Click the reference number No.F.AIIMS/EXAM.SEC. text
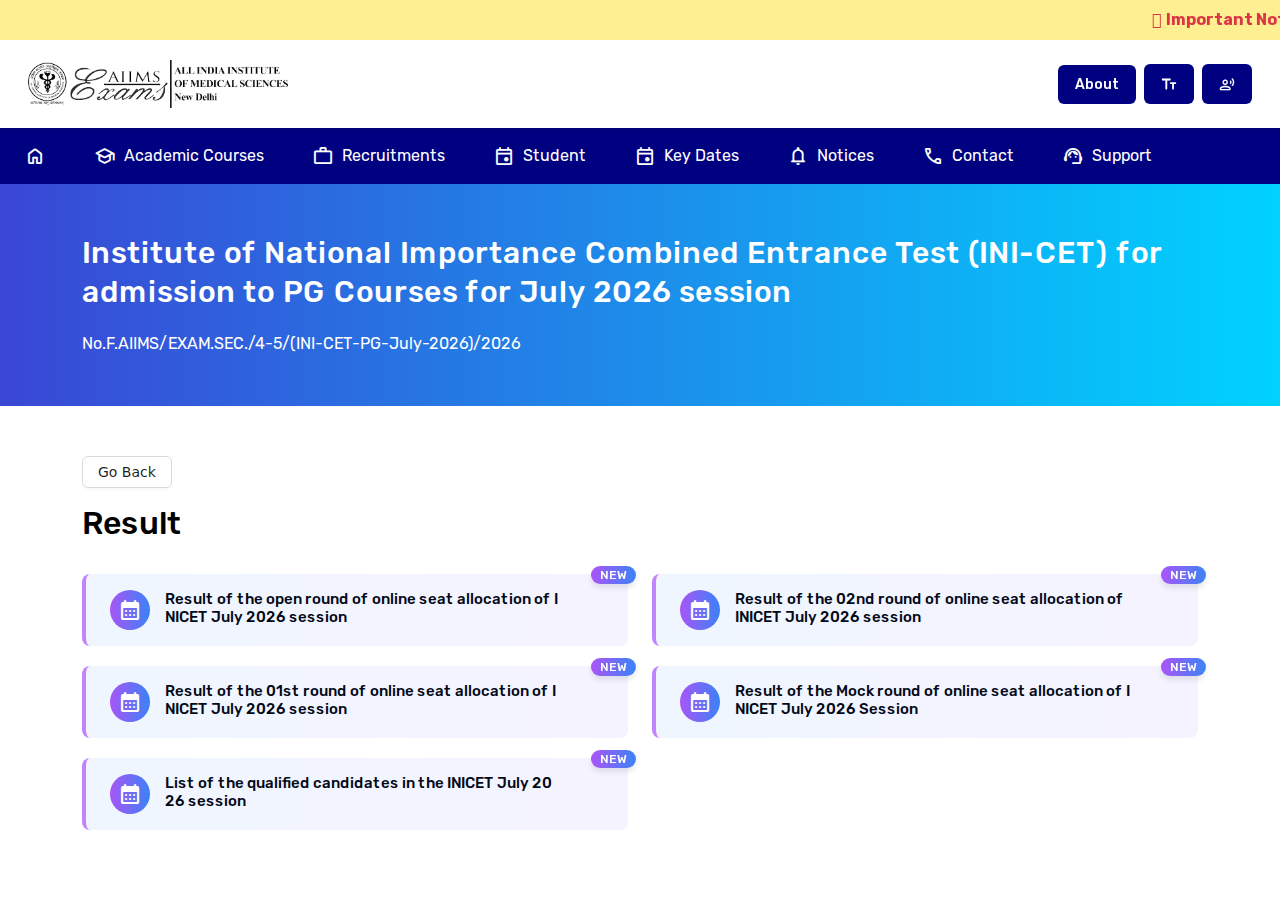The image size is (1280, 900). coord(301,343)
